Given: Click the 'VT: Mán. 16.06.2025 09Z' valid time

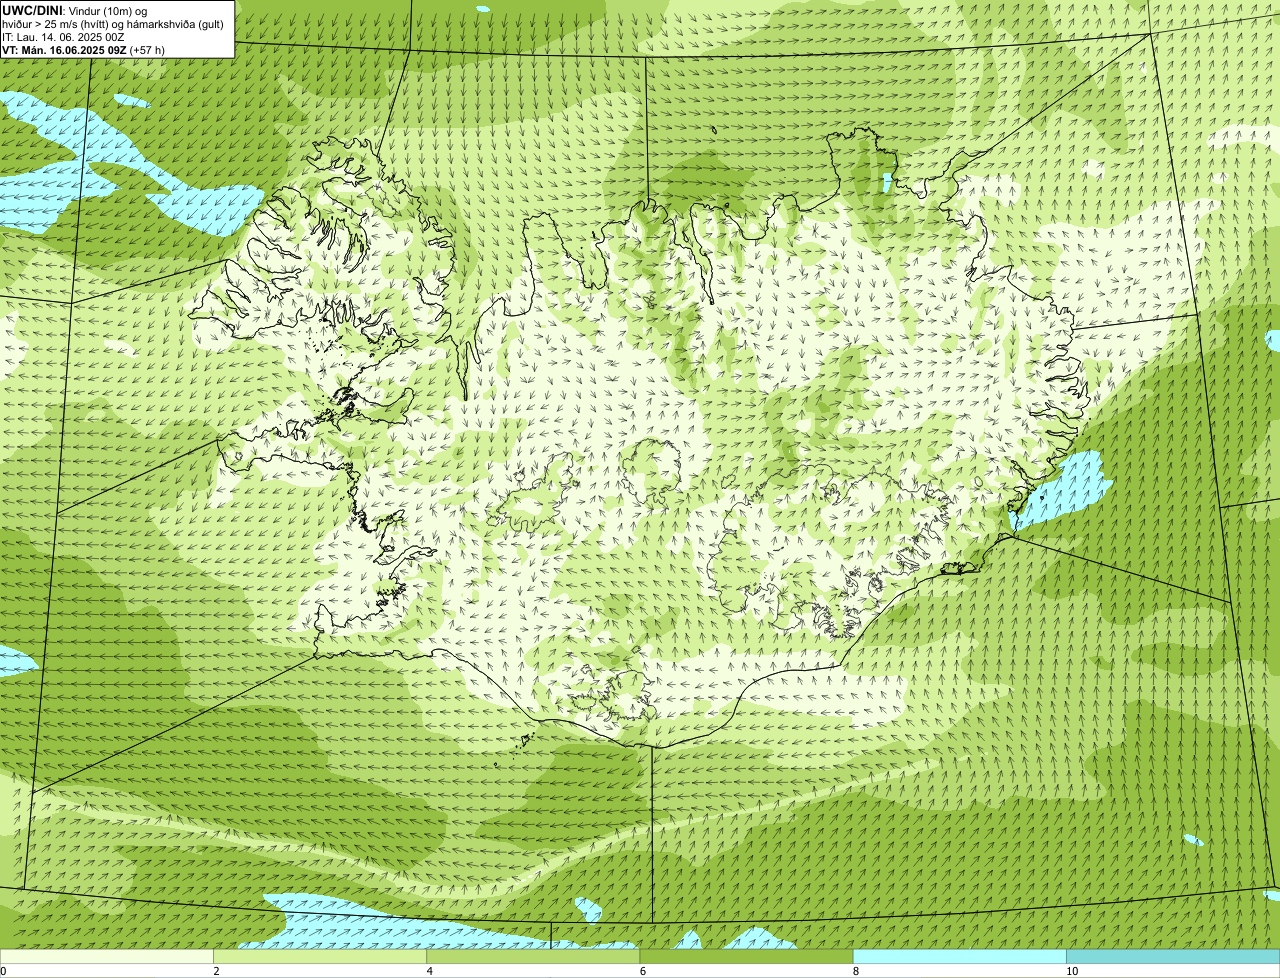Looking at the screenshot, I should click(x=64, y=50).
